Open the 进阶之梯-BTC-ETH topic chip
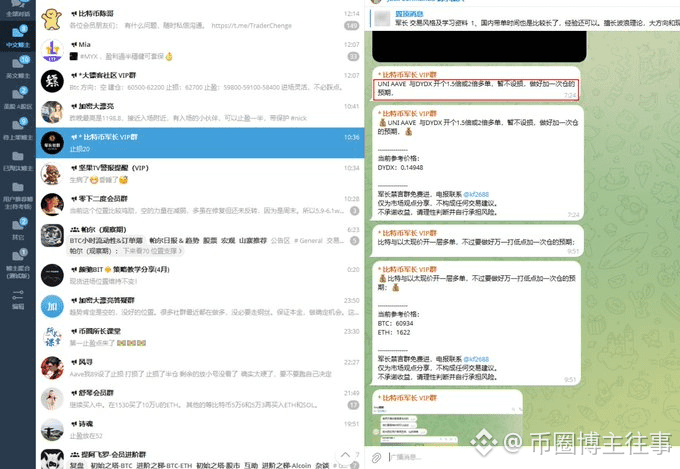Screen dimensions: 680x469 [x=164, y=465]
